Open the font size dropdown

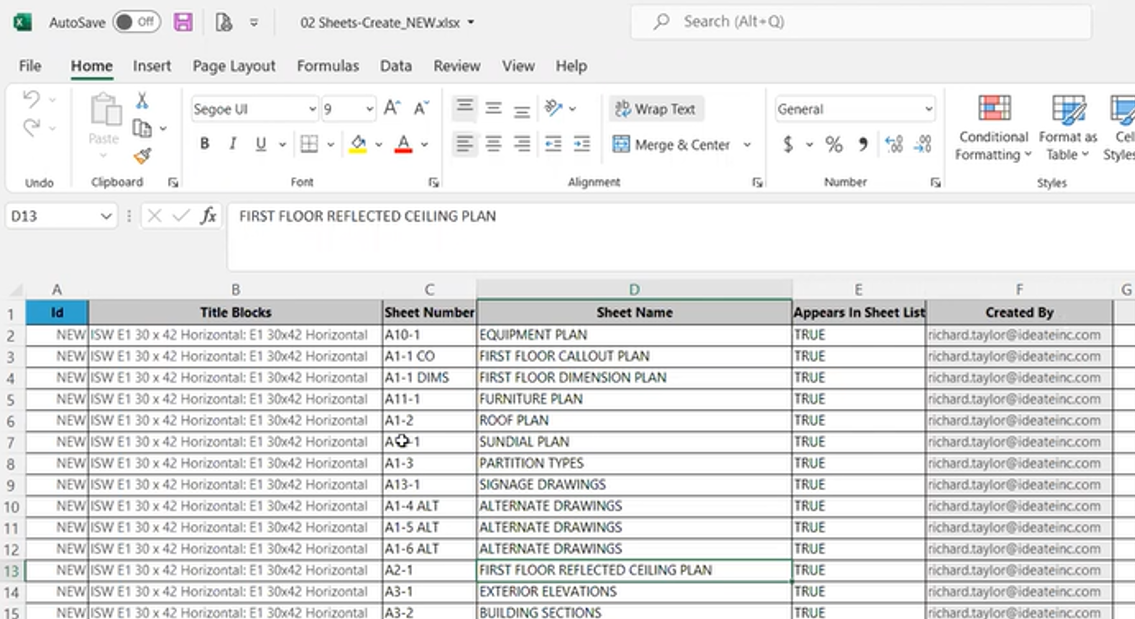(369, 109)
